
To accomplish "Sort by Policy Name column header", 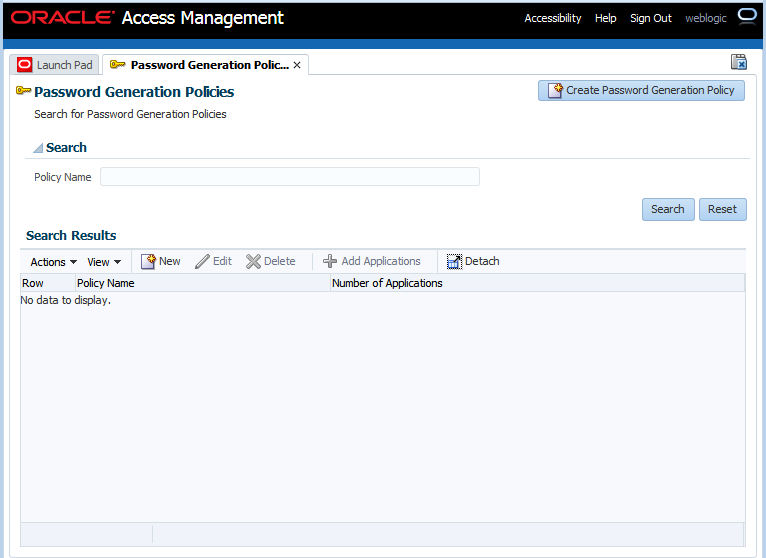I will tap(203, 283).
